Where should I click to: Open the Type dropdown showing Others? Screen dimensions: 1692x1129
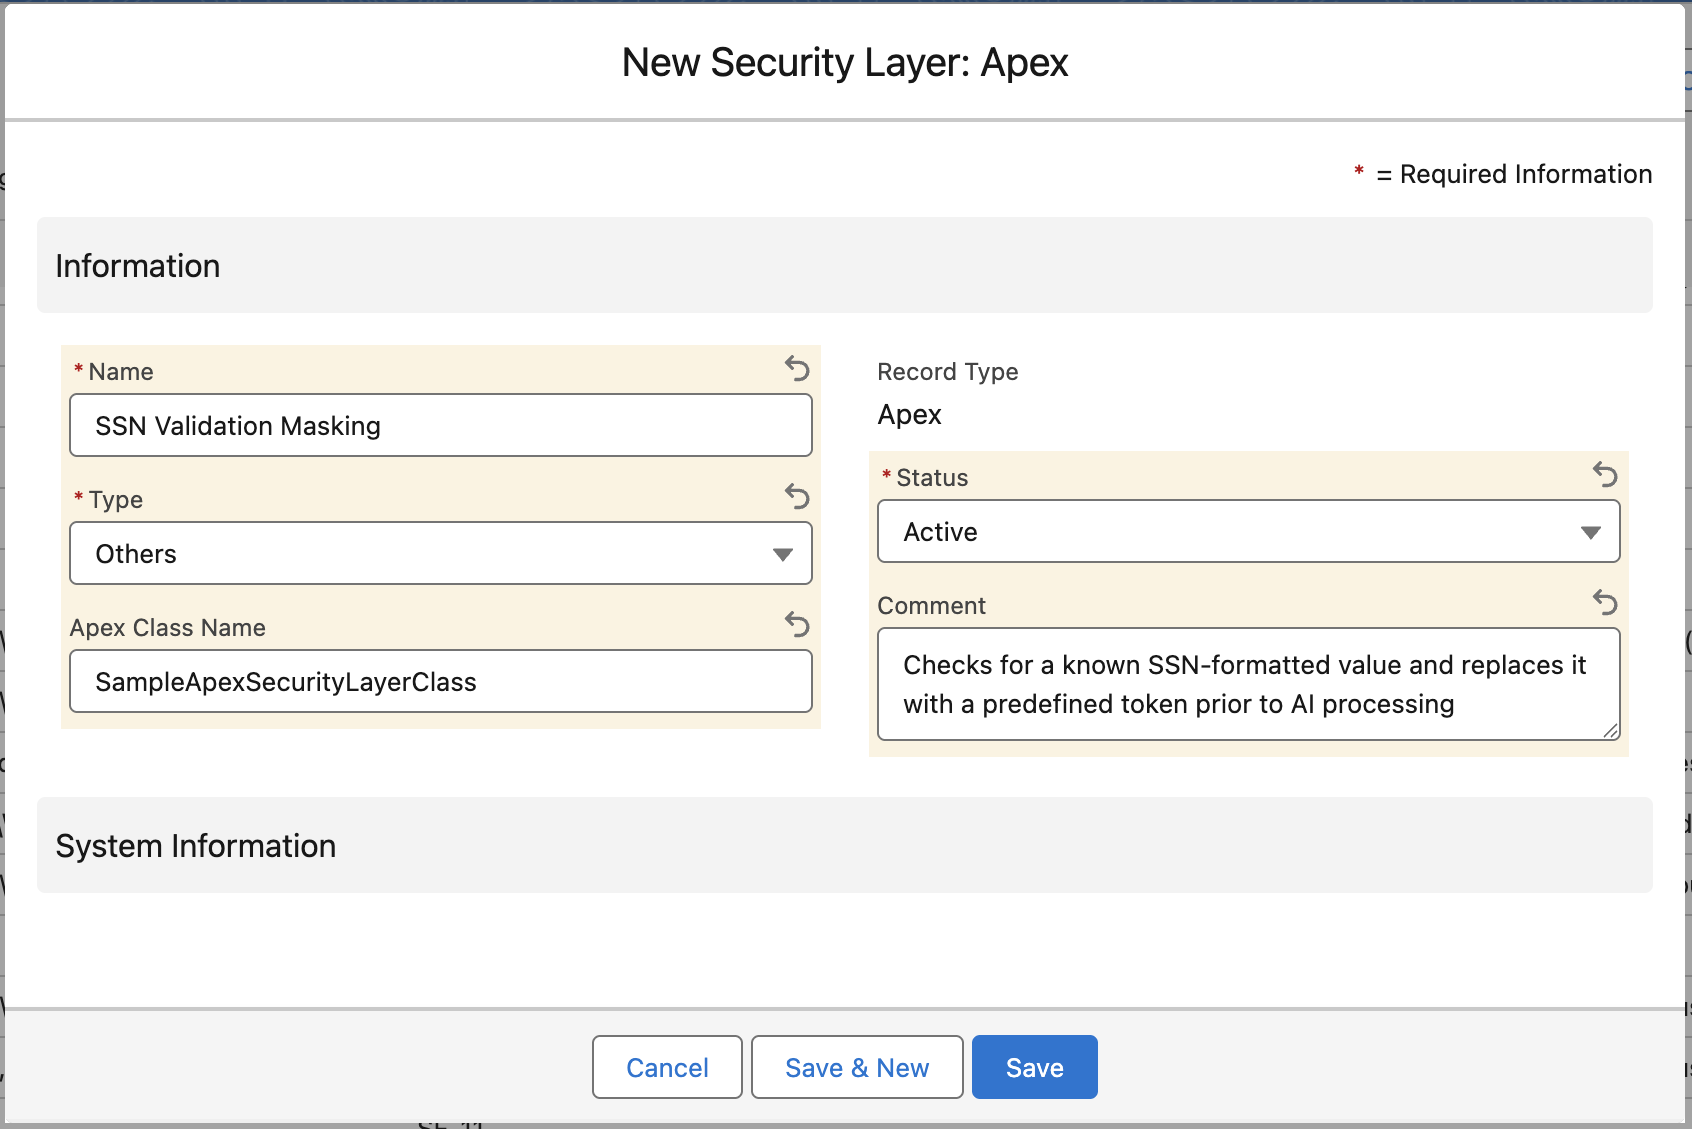[440, 554]
